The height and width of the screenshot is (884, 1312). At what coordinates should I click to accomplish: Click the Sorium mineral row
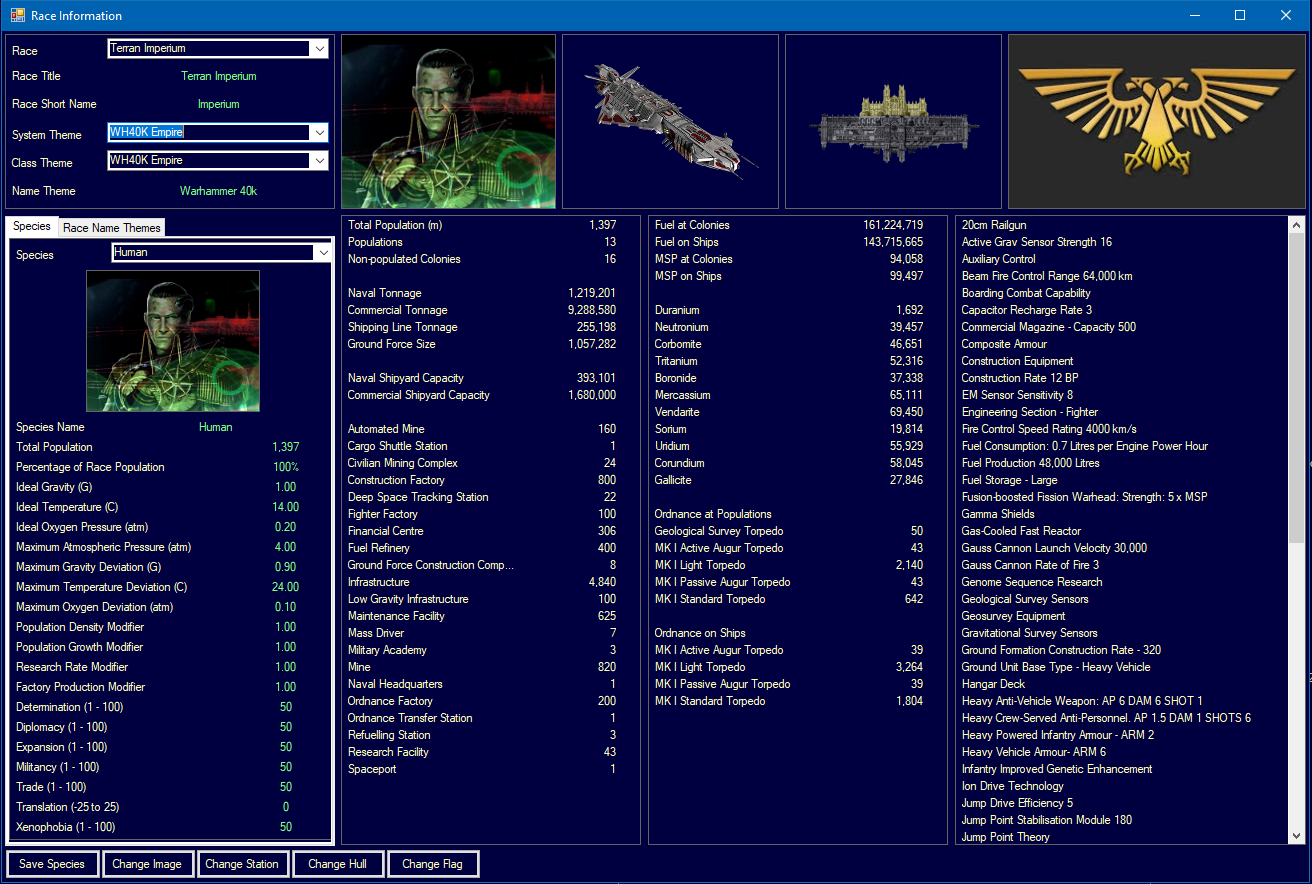click(x=789, y=429)
